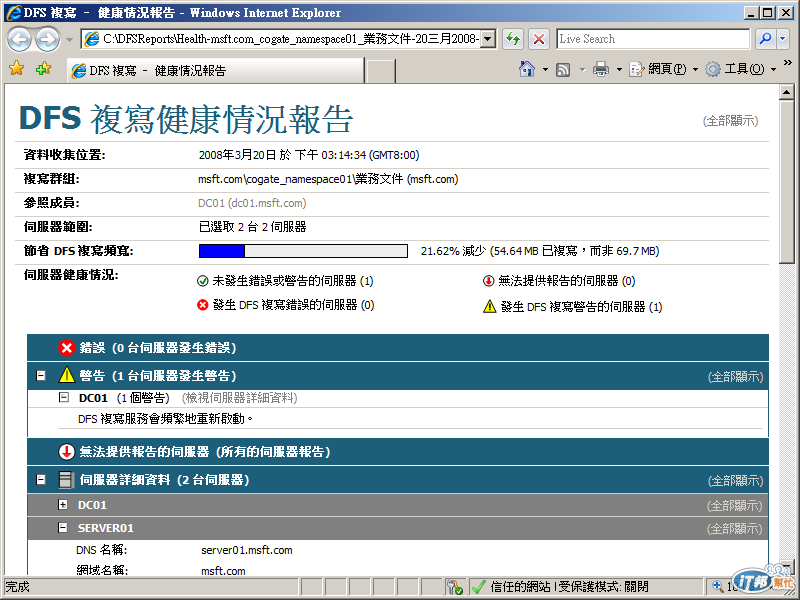The width and height of the screenshot is (800, 600).
Task: Click the Refresh page icon
Action: [x=513, y=39]
